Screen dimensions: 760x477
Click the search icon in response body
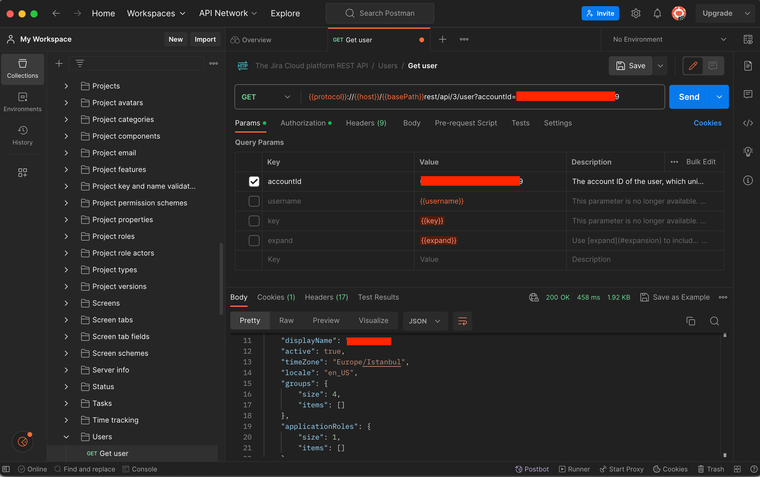714,321
